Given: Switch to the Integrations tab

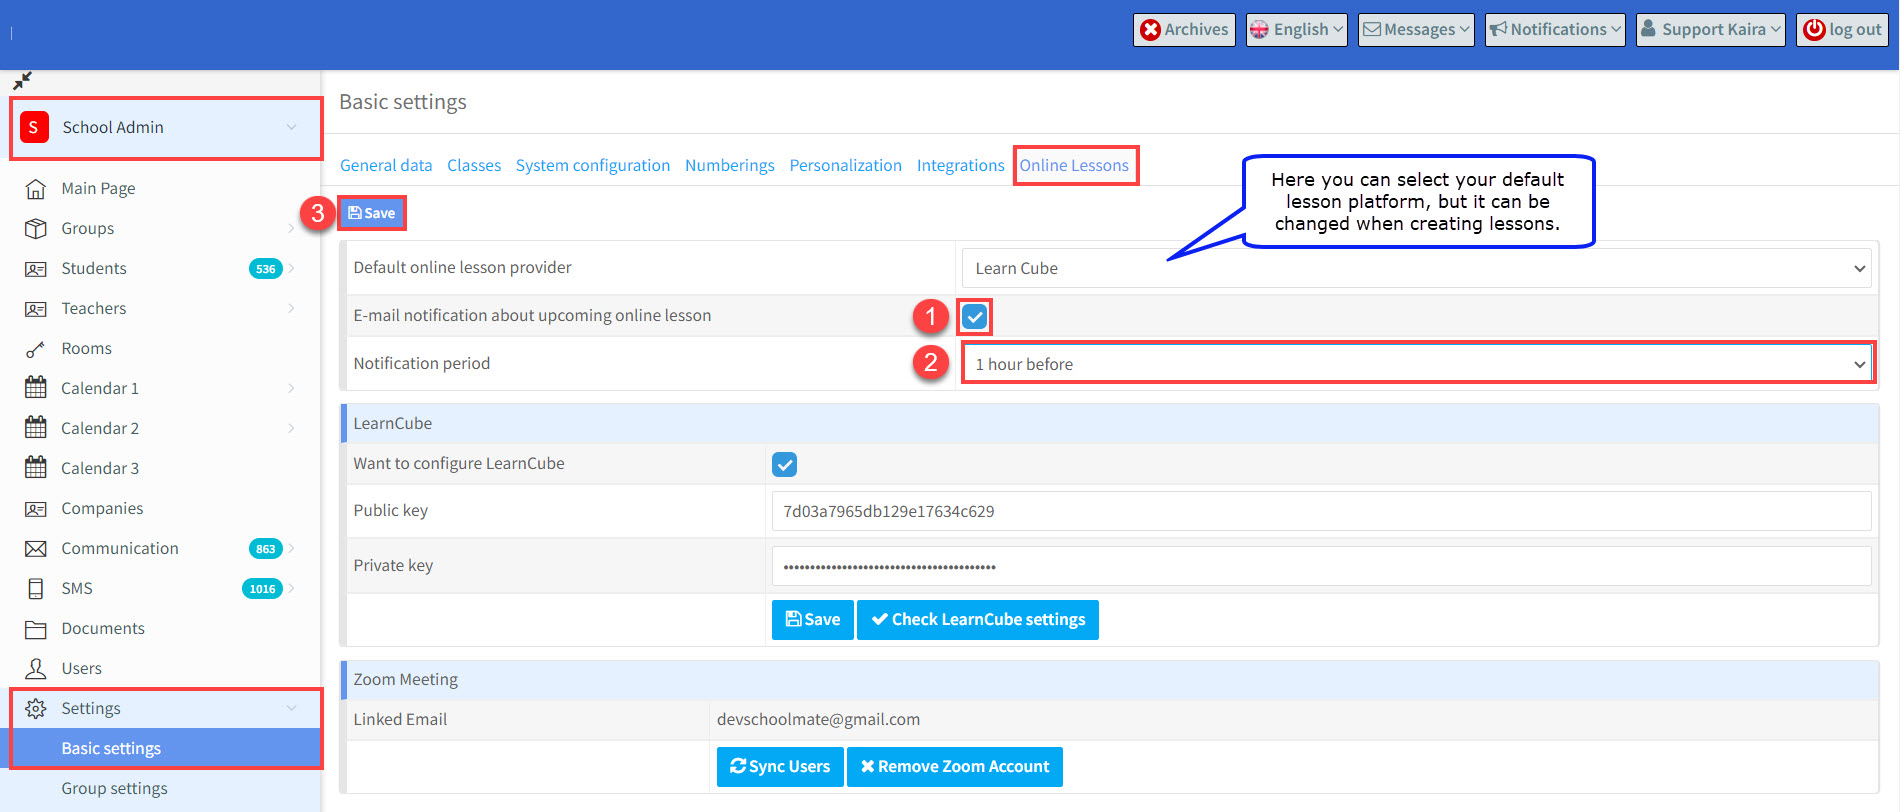Looking at the screenshot, I should point(961,165).
